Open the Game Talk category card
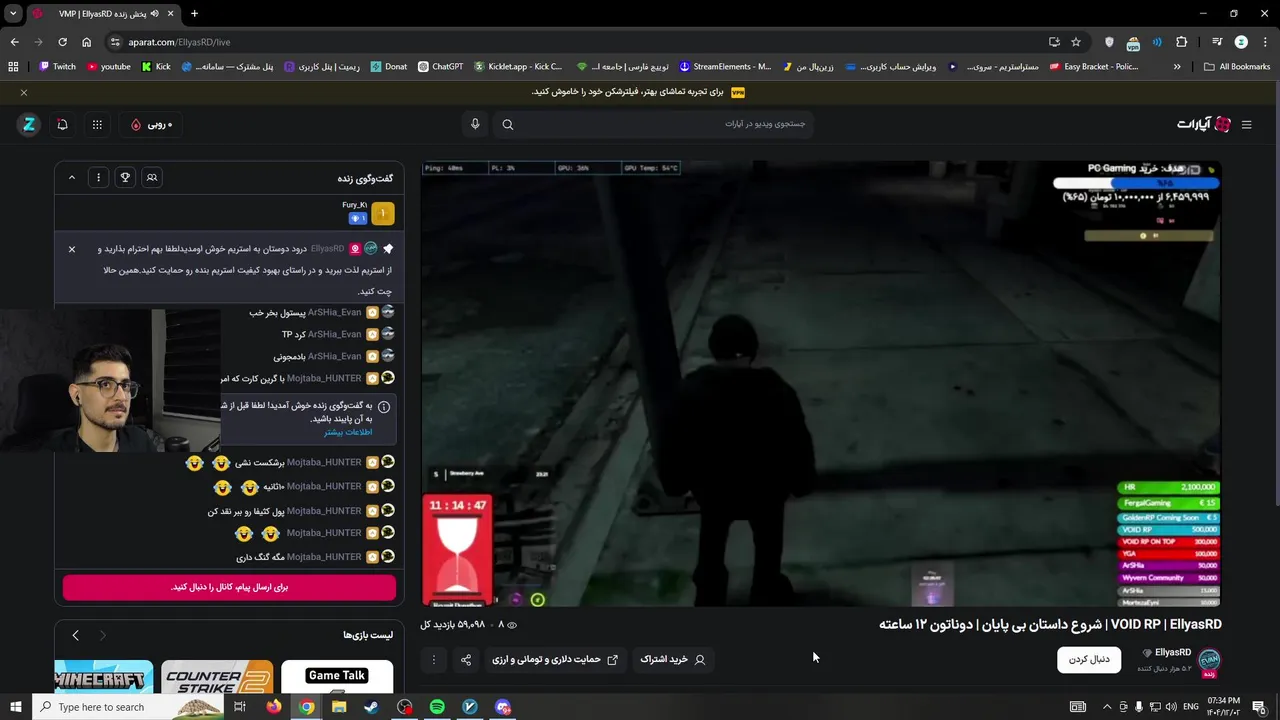Screen dimensions: 1280x720 point(337,677)
